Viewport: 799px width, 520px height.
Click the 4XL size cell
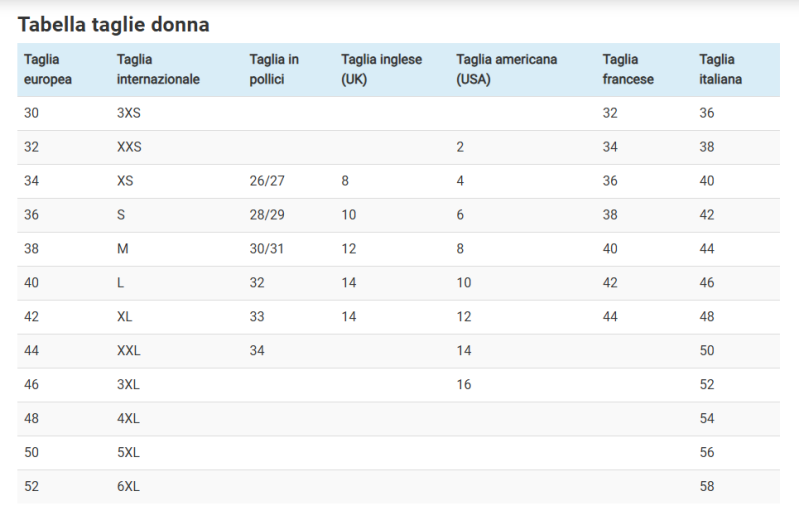pos(128,419)
